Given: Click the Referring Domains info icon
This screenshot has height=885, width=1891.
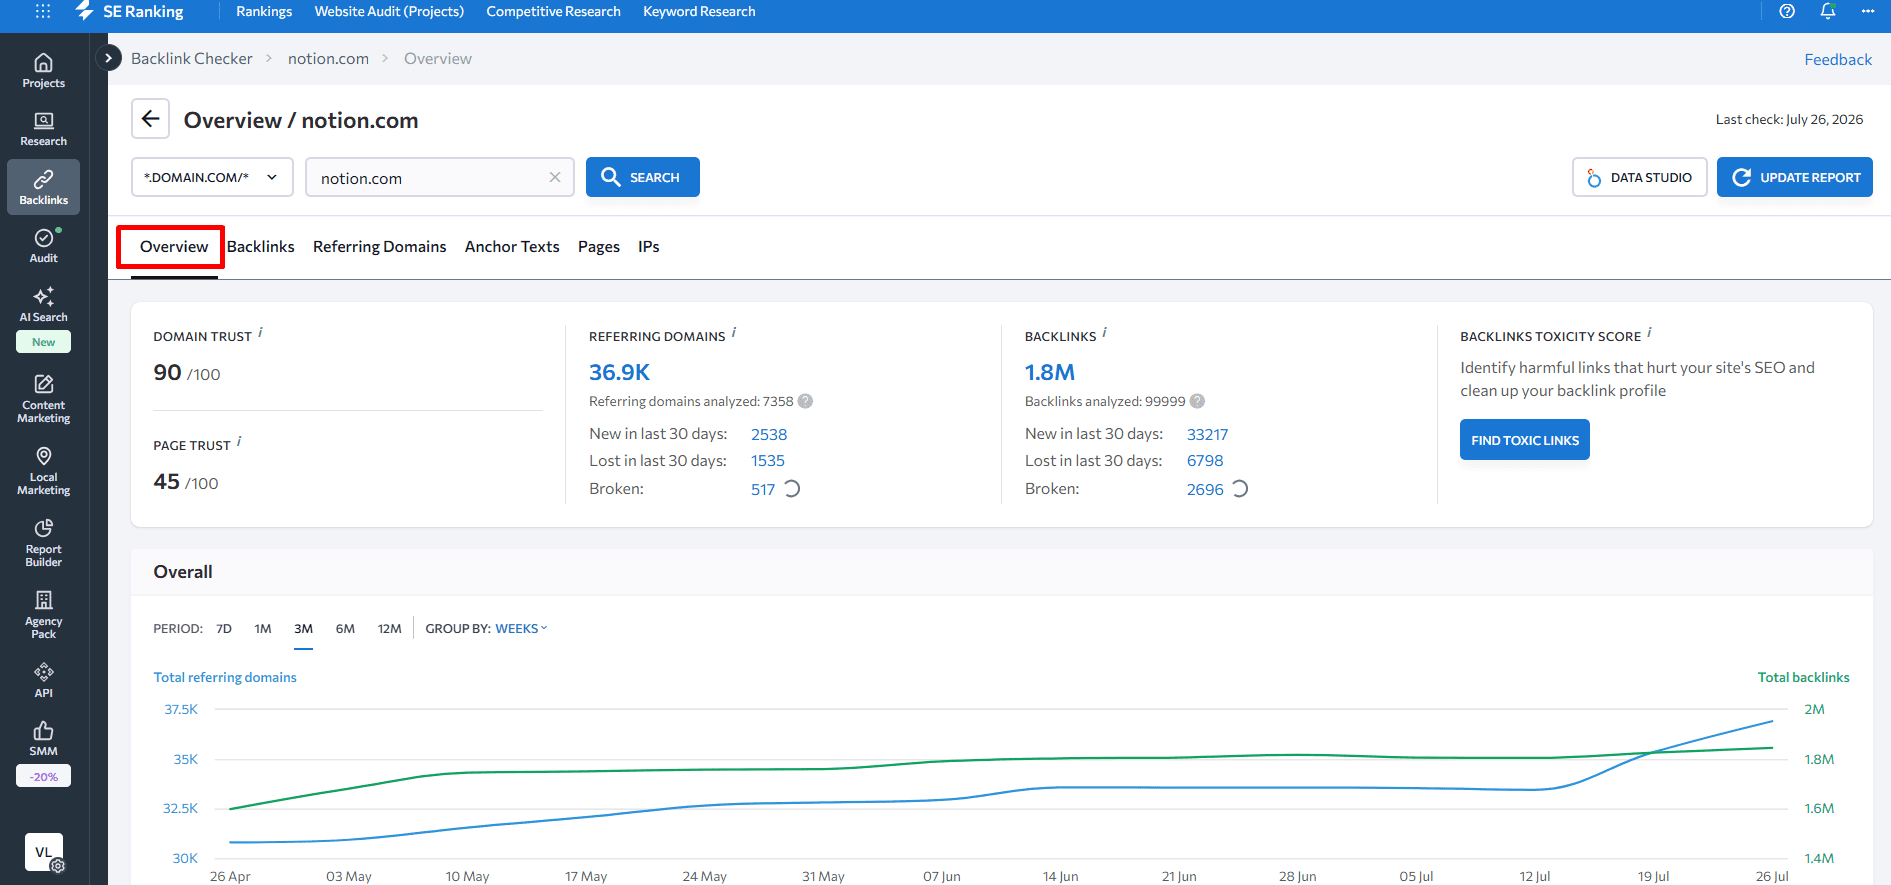Looking at the screenshot, I should [734, 332].
